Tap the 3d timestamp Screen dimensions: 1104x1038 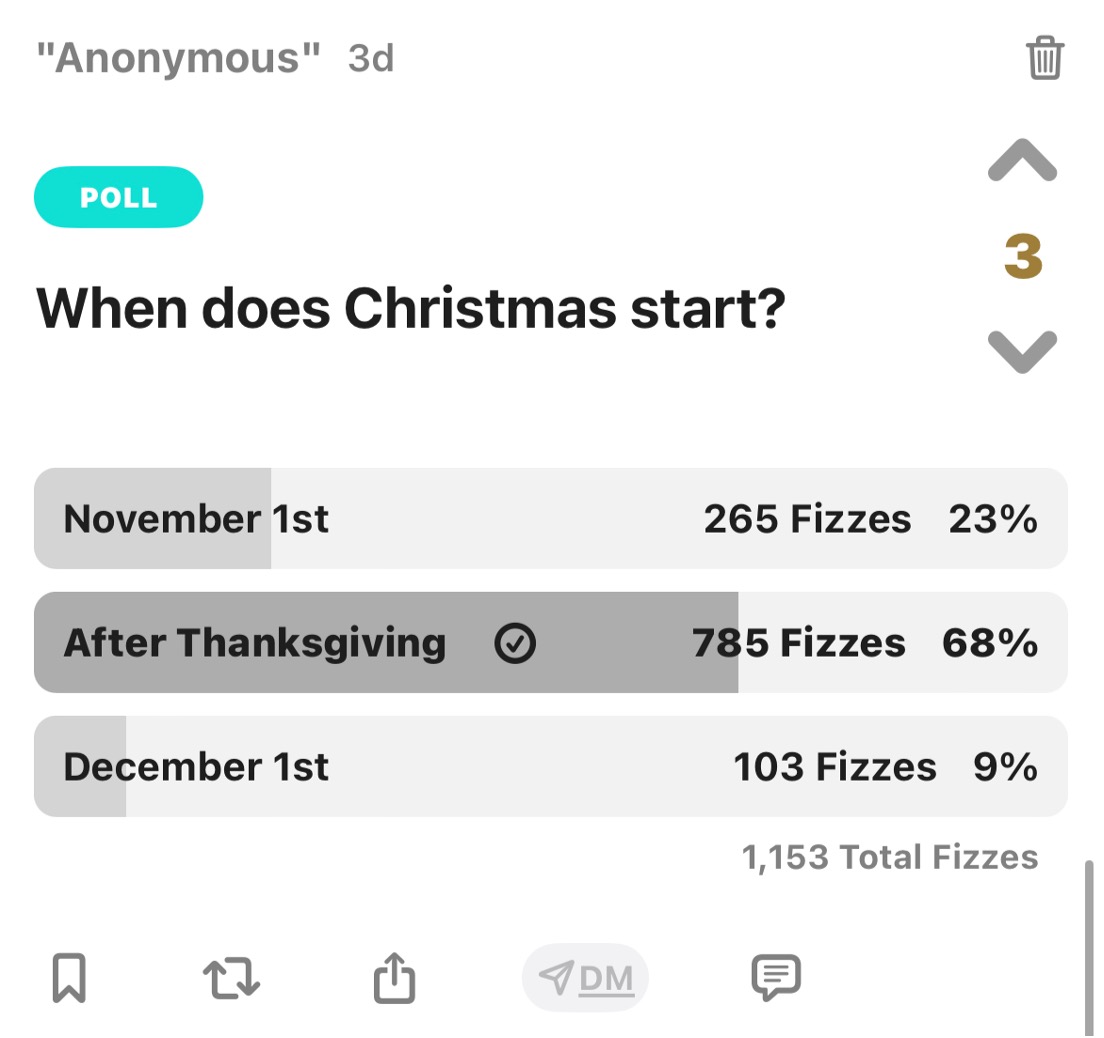click(371, 58)
